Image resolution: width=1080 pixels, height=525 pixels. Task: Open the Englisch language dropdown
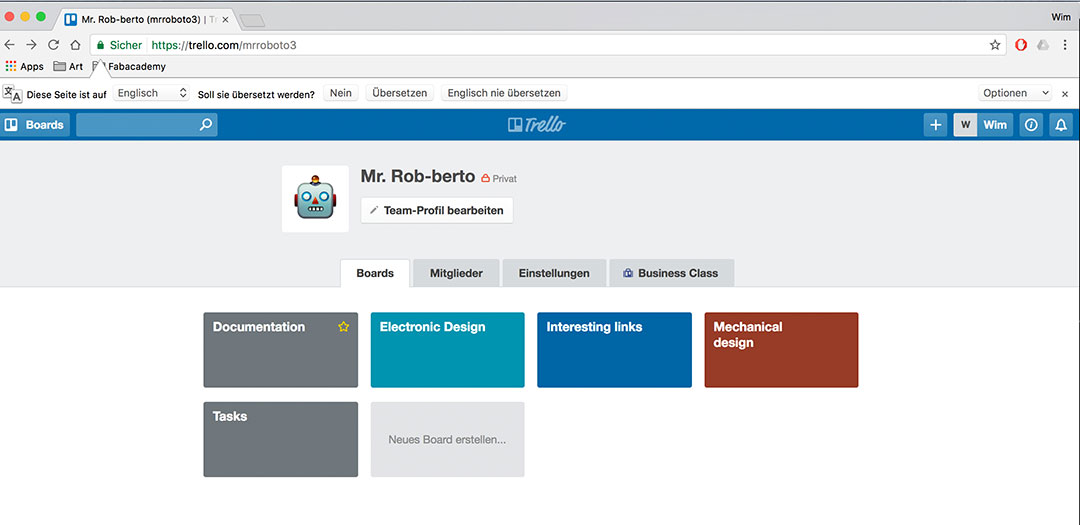click(x=152, y=93)
